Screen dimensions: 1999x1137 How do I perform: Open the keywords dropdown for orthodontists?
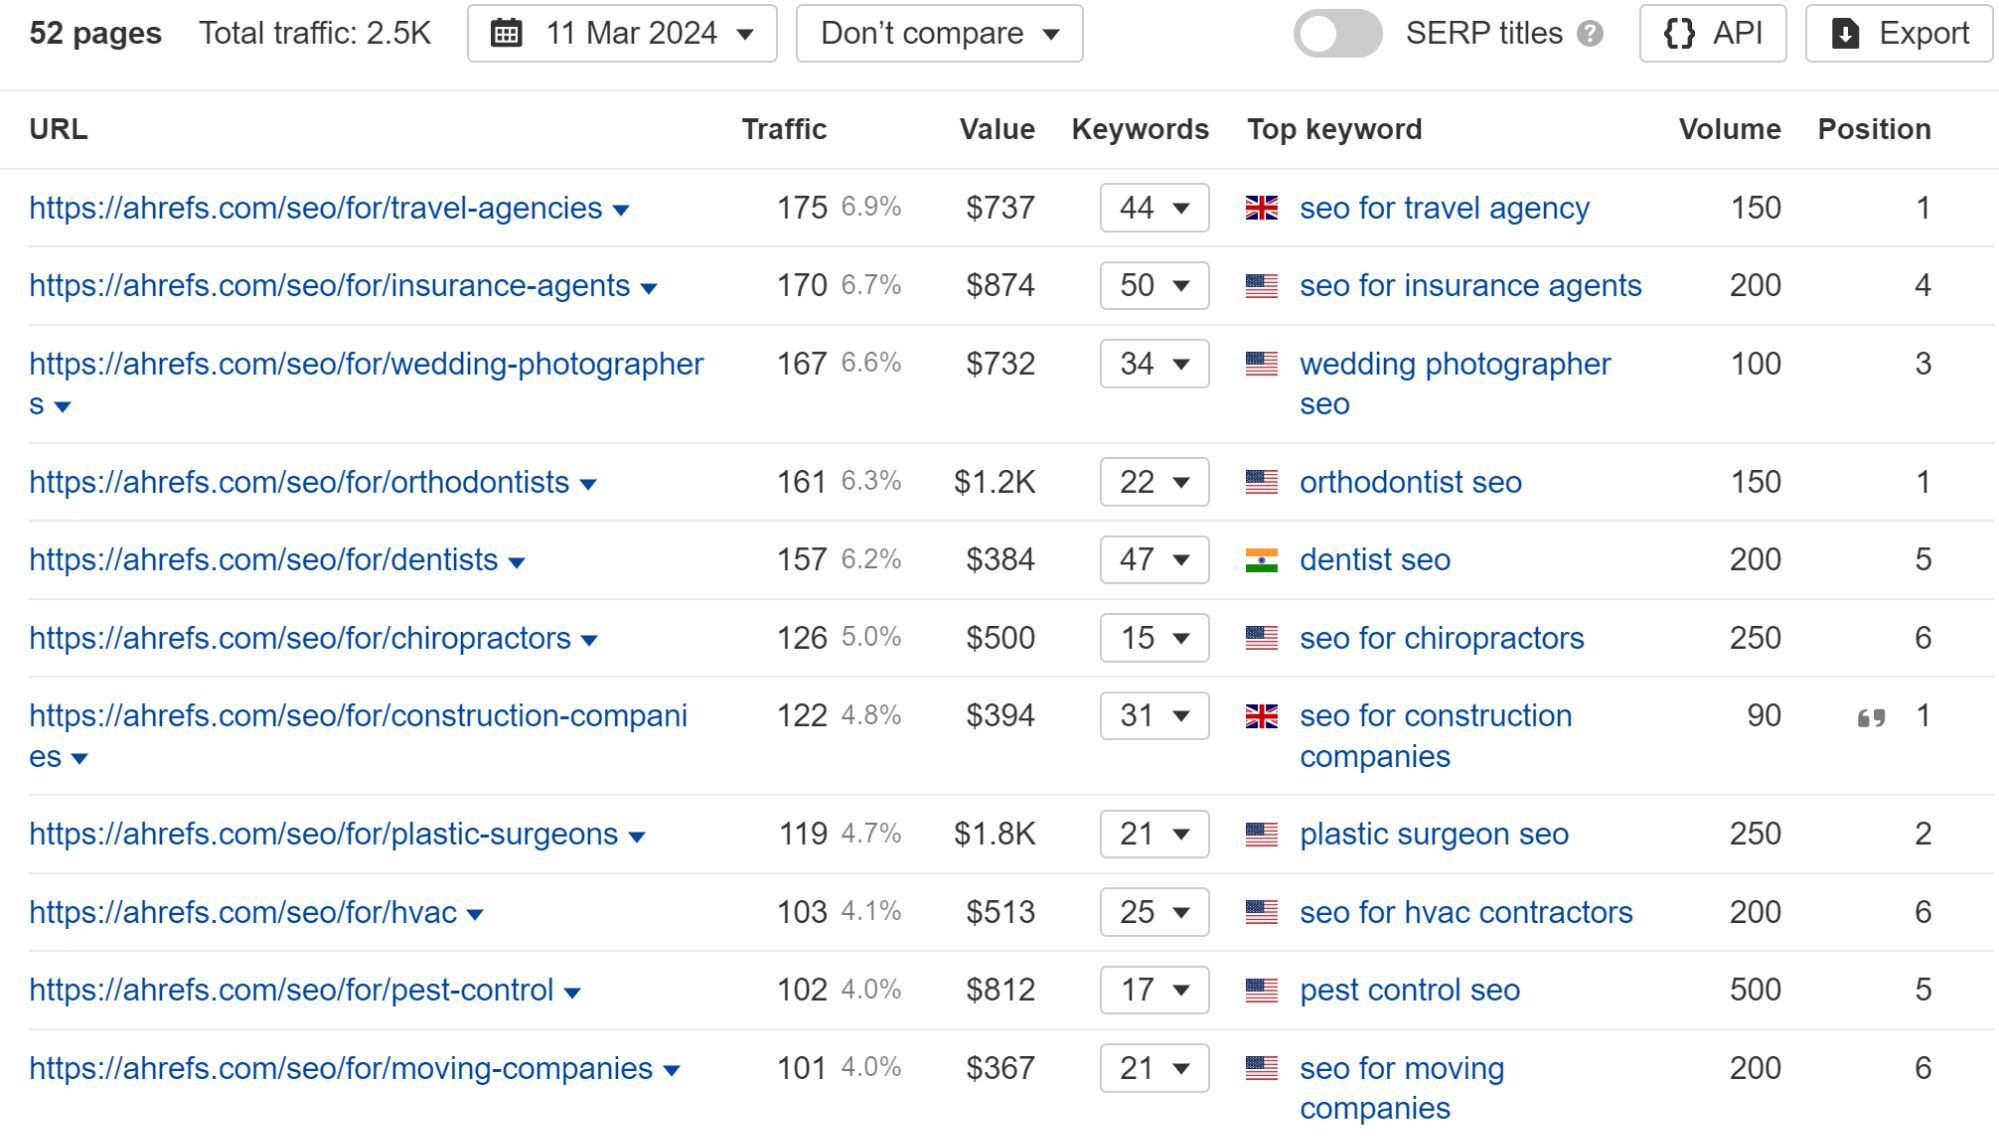(x=1153, y=481)
